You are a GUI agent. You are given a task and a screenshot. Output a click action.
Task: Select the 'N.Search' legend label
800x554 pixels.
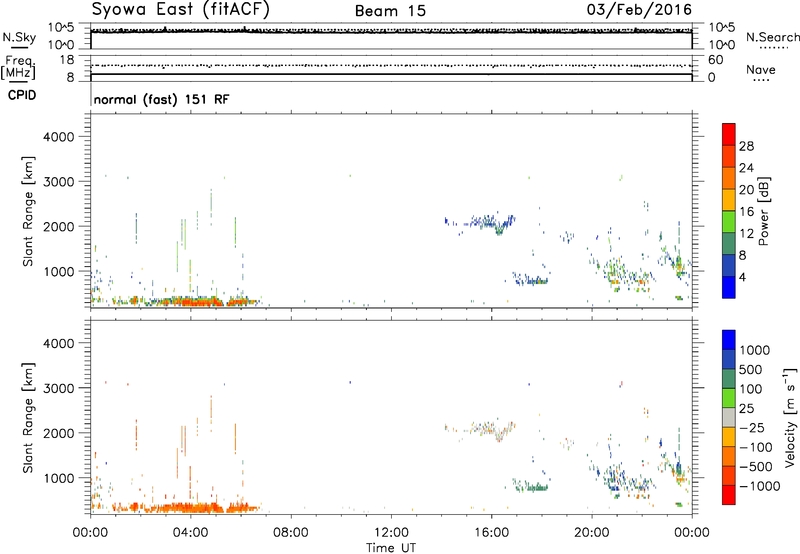(x=772, y=37)
